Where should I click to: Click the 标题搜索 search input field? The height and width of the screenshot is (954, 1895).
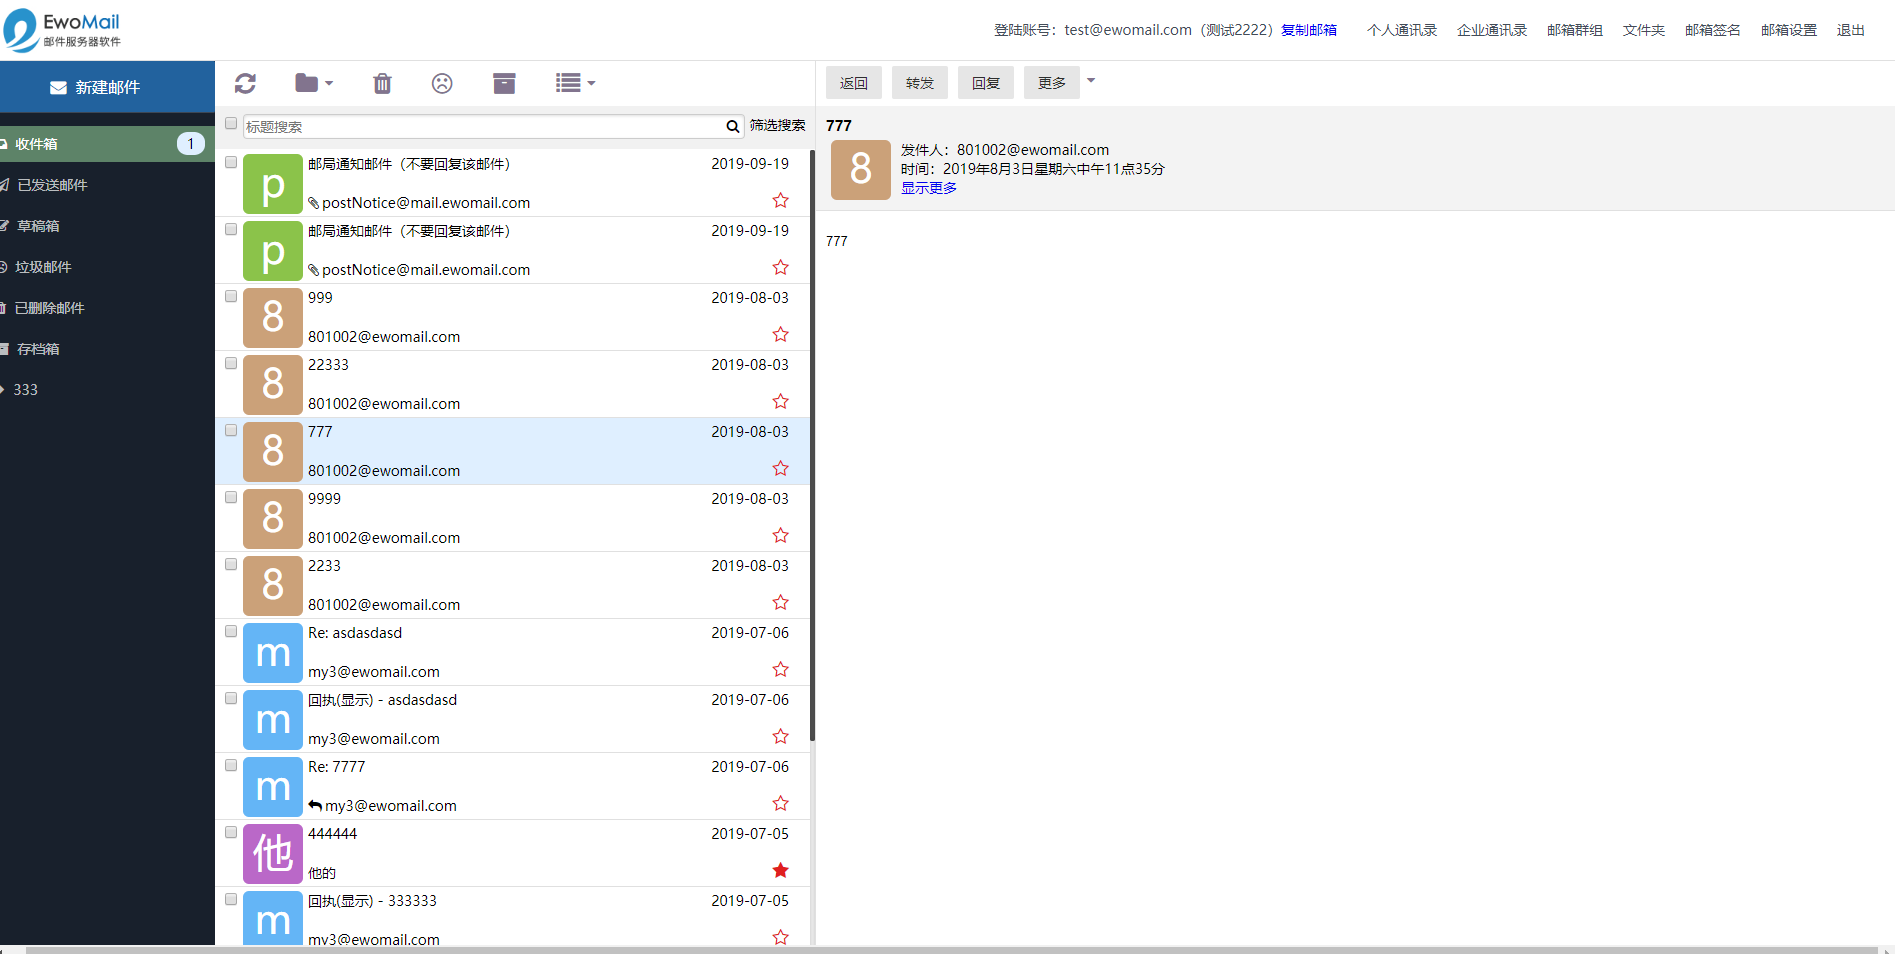482,127
